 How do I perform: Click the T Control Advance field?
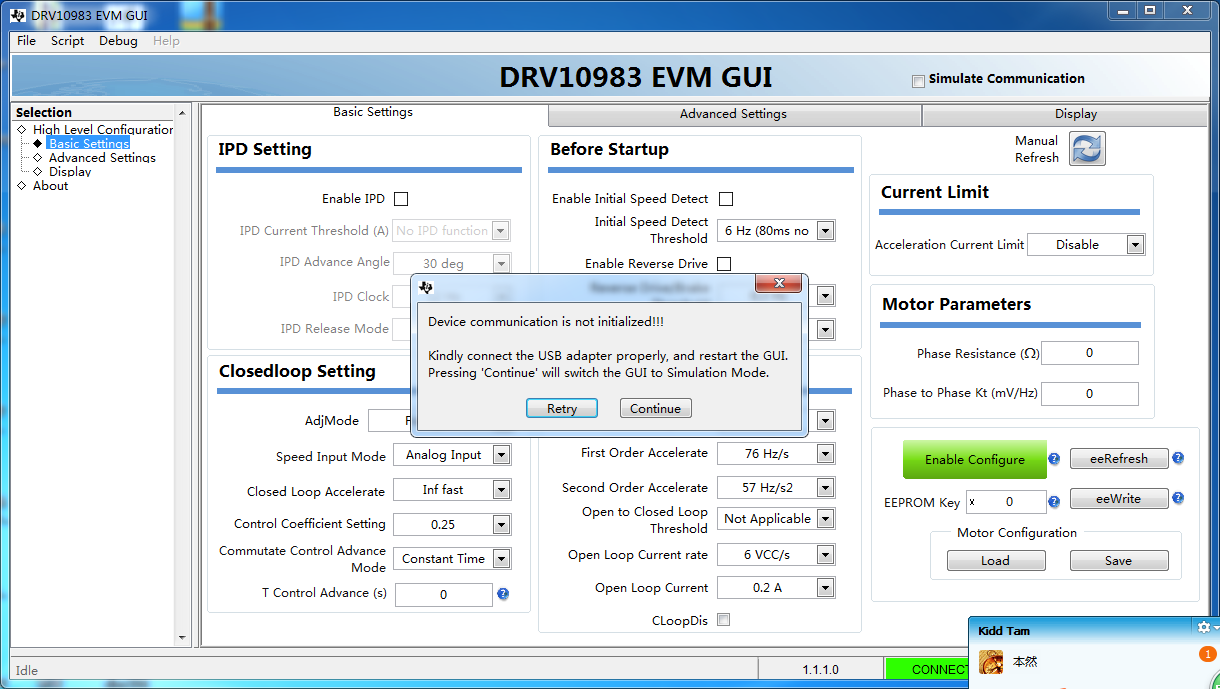444,595
